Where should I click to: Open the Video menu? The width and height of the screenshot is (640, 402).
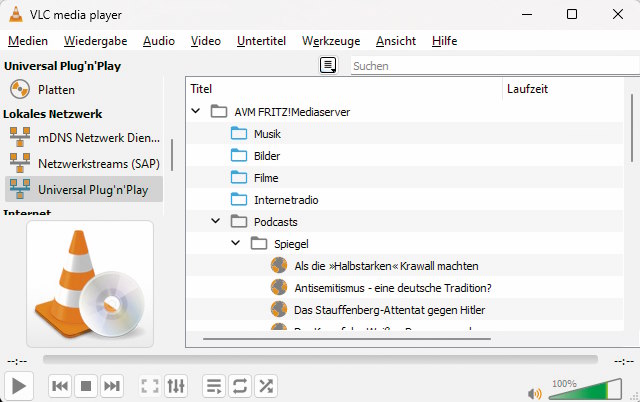coord(206,41)
